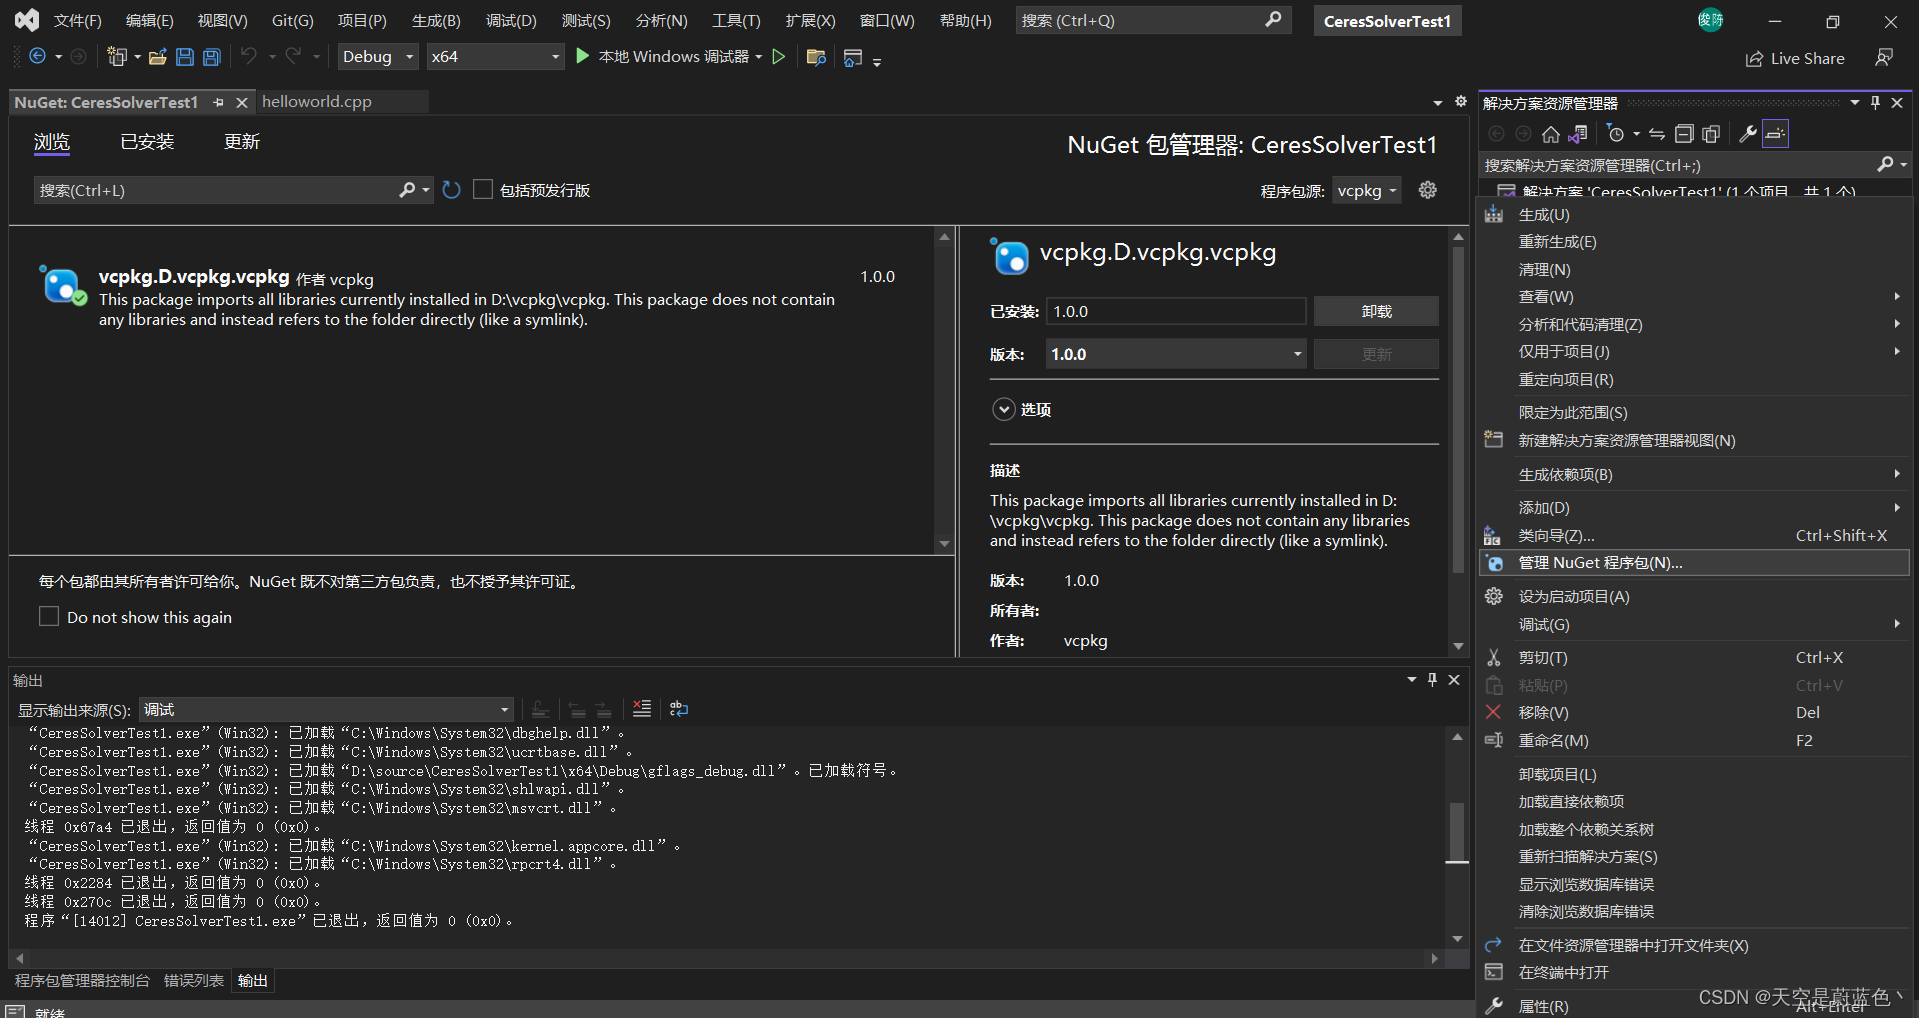Enable the 包括预发行版 checkbox
Screen dimensions: 1919x1018
[483, 189]
